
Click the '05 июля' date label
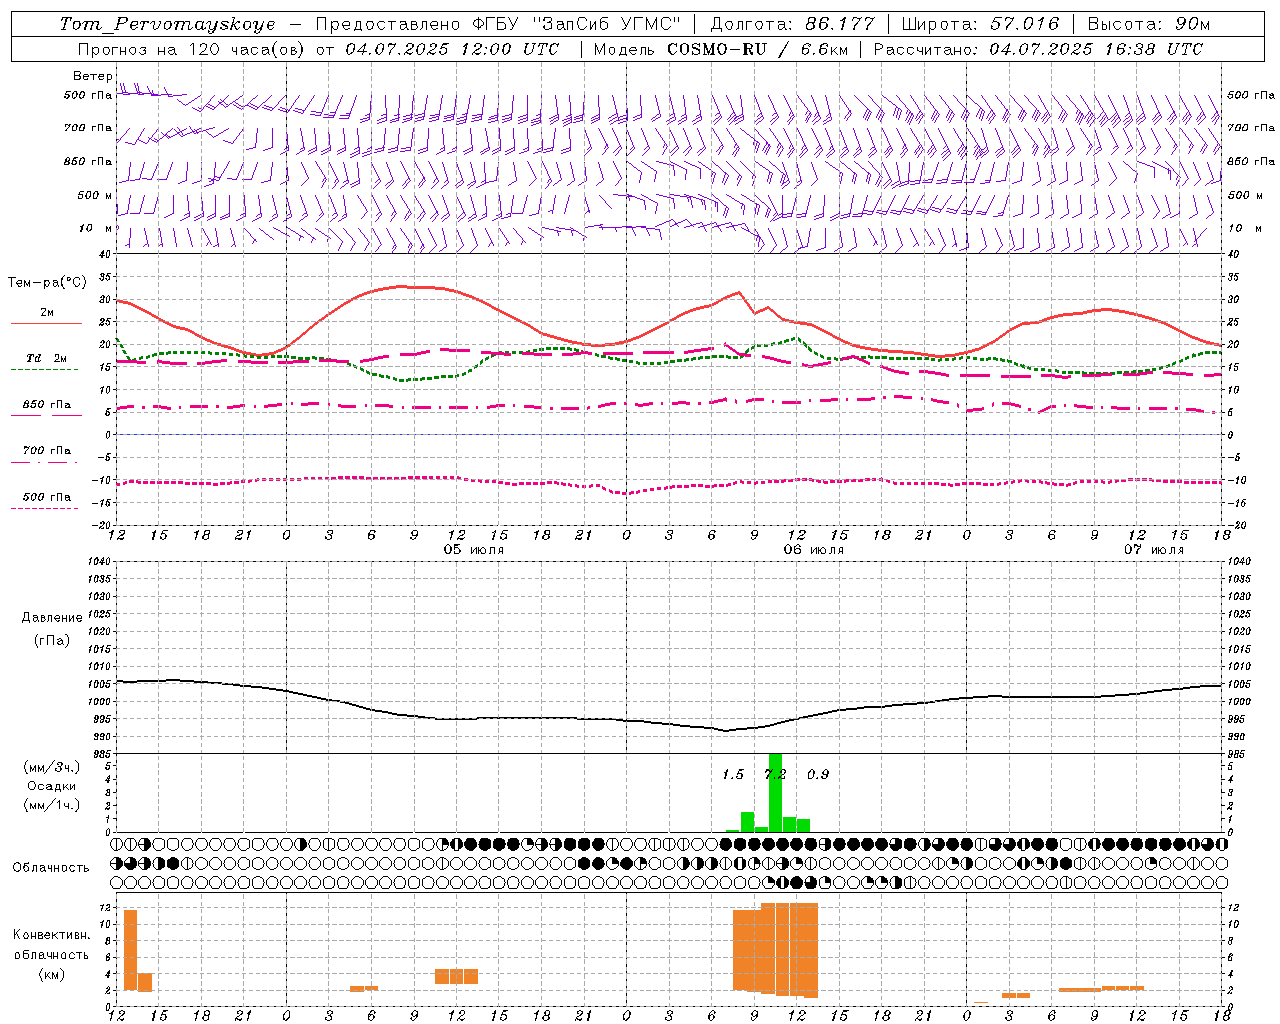tap(474, 550)
